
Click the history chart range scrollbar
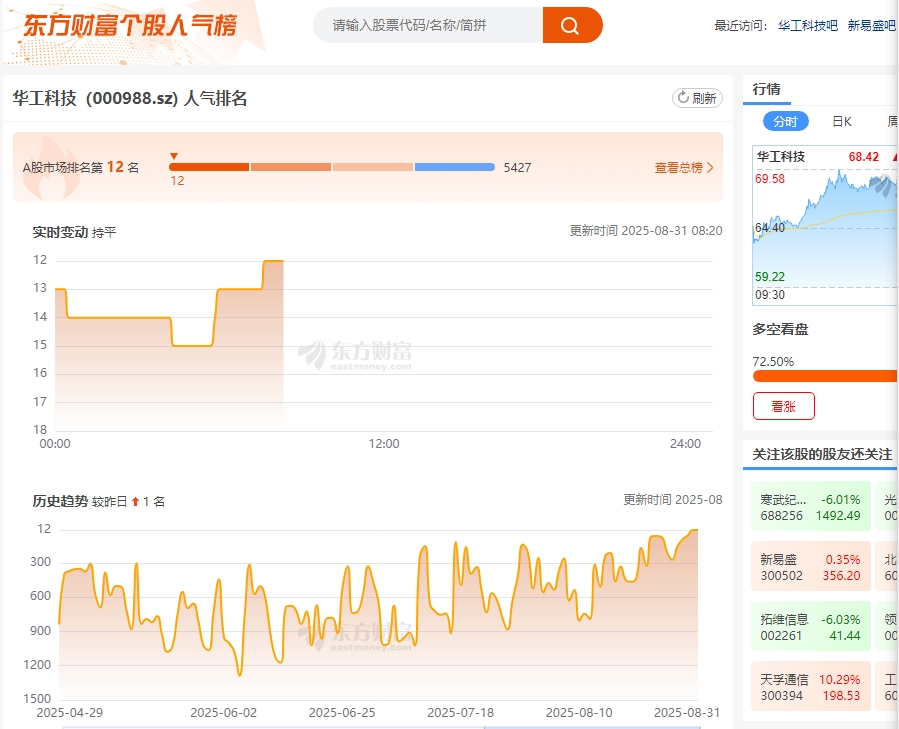[x=381, y=727]
